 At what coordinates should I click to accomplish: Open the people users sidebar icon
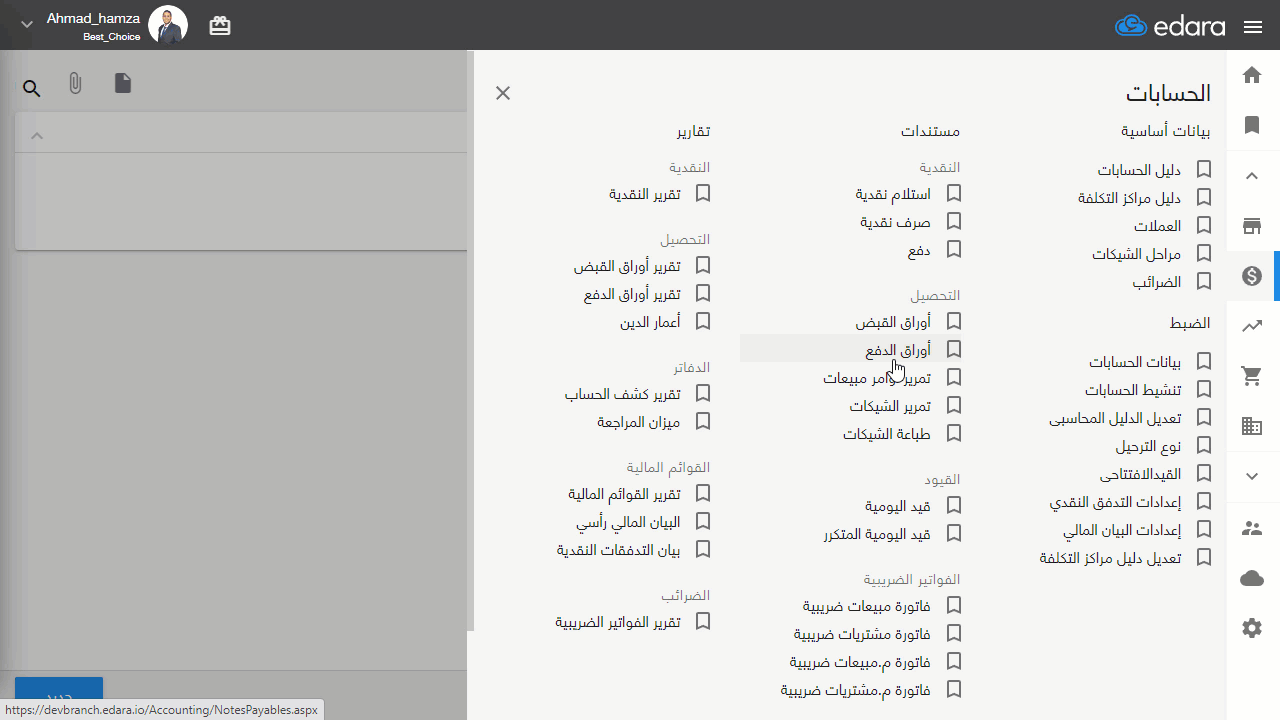[x=1252, y=528]
